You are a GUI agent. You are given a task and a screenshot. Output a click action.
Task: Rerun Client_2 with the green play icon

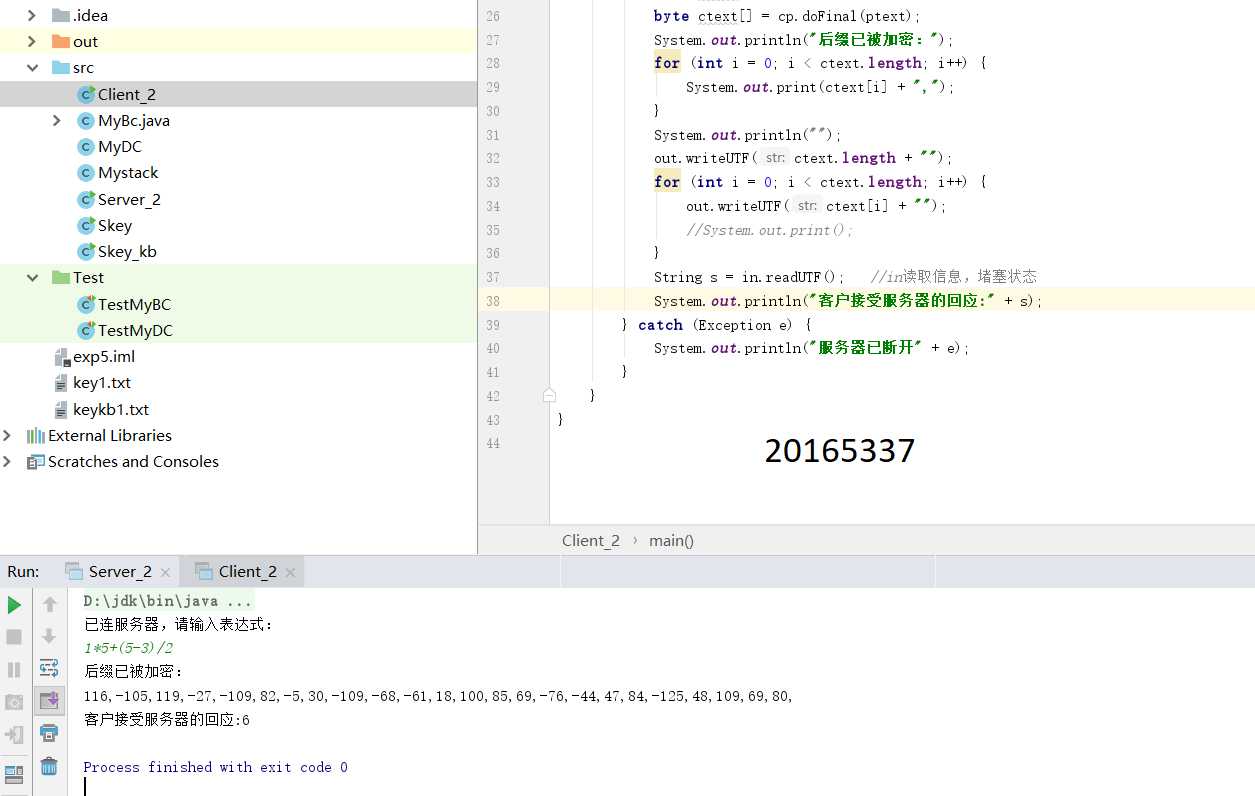[x=14, y=605]
